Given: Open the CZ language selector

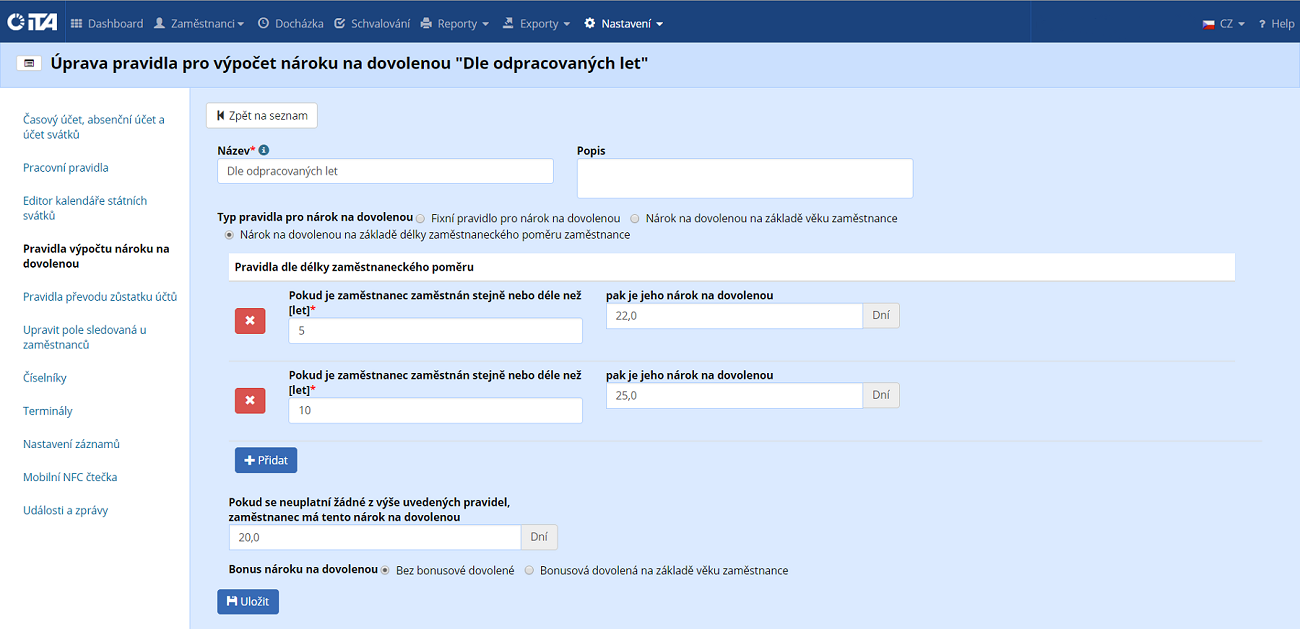Looking at the screenshot, I should point(1223,24).
